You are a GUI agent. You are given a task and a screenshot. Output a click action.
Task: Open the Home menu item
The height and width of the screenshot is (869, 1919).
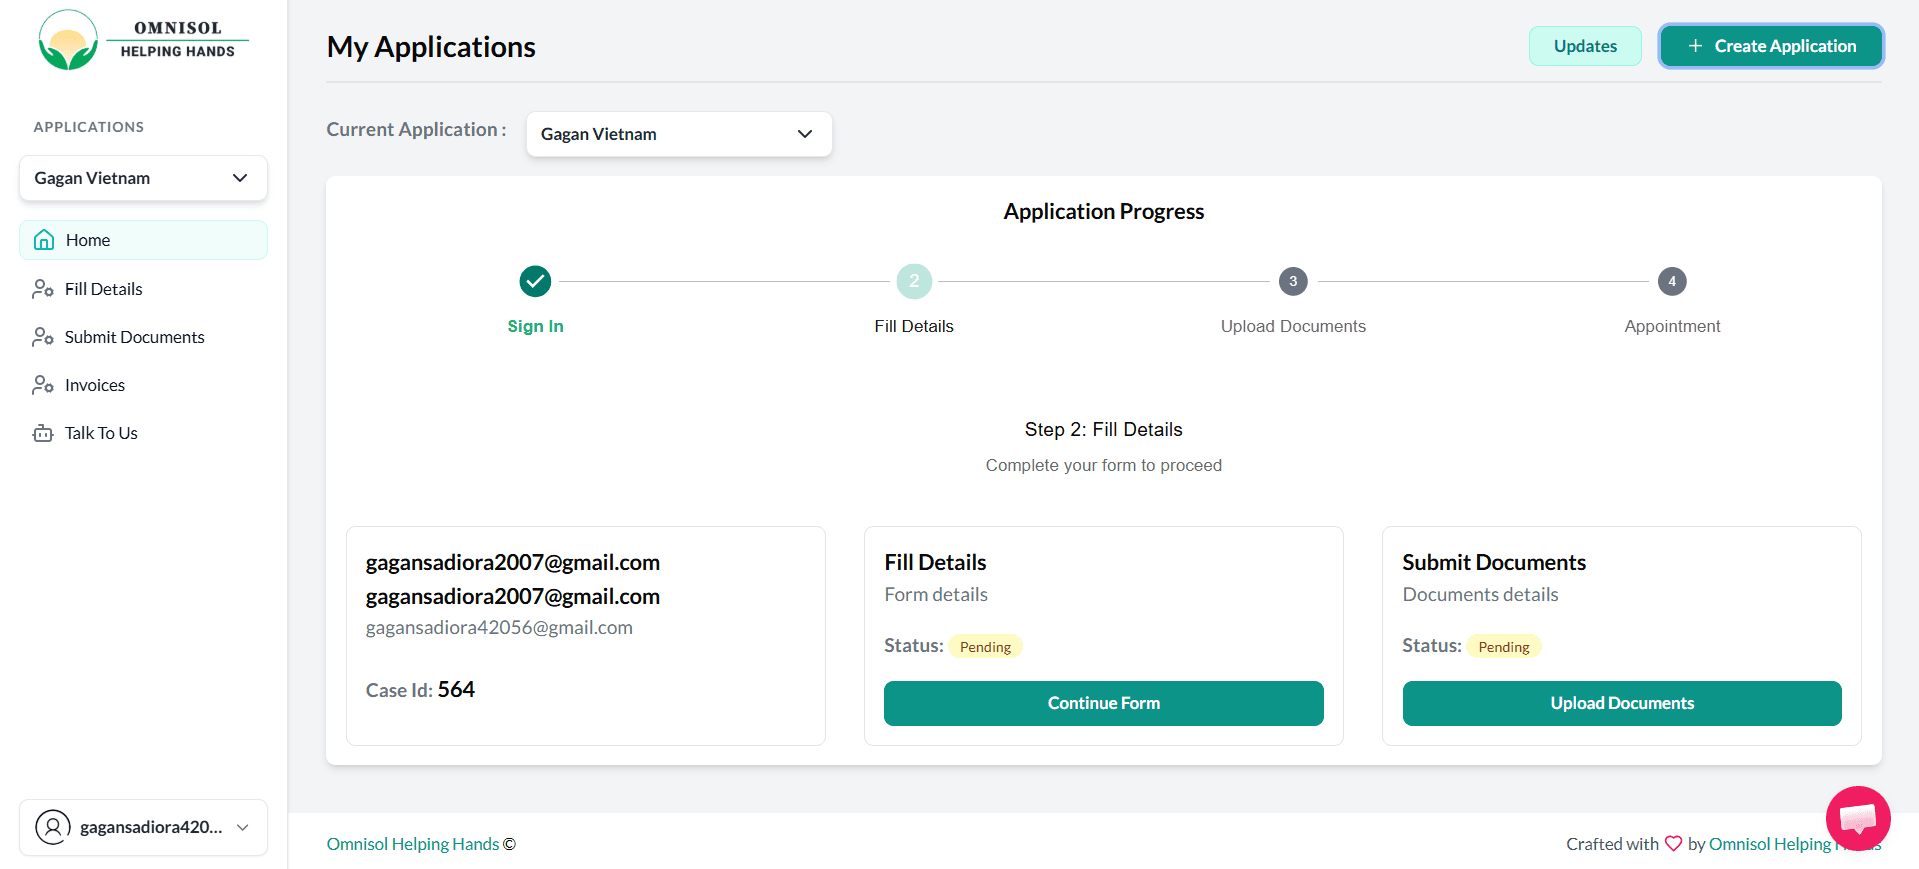click(x=87, y=240)
